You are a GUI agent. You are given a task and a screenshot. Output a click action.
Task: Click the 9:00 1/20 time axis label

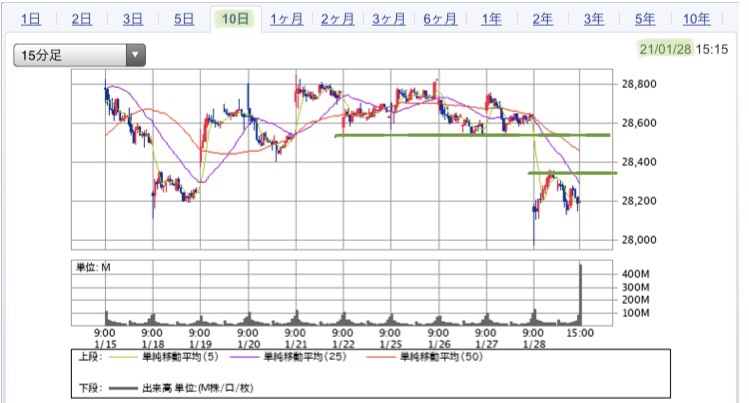pos(248,338)
